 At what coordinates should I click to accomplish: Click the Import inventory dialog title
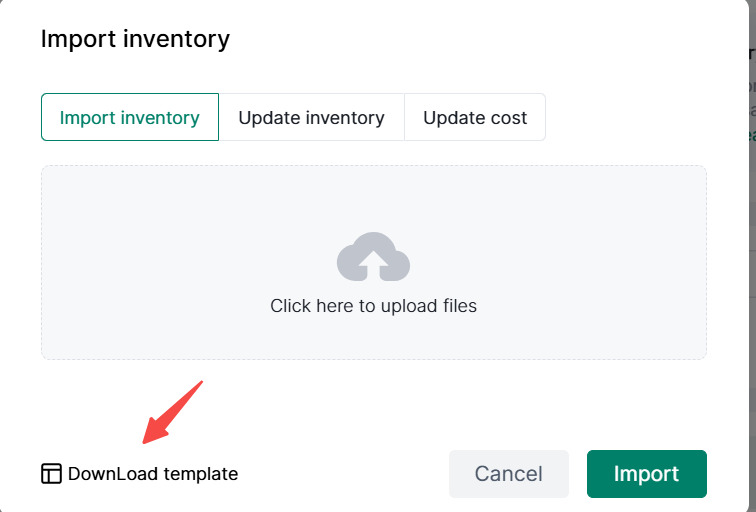click(135, 39)
